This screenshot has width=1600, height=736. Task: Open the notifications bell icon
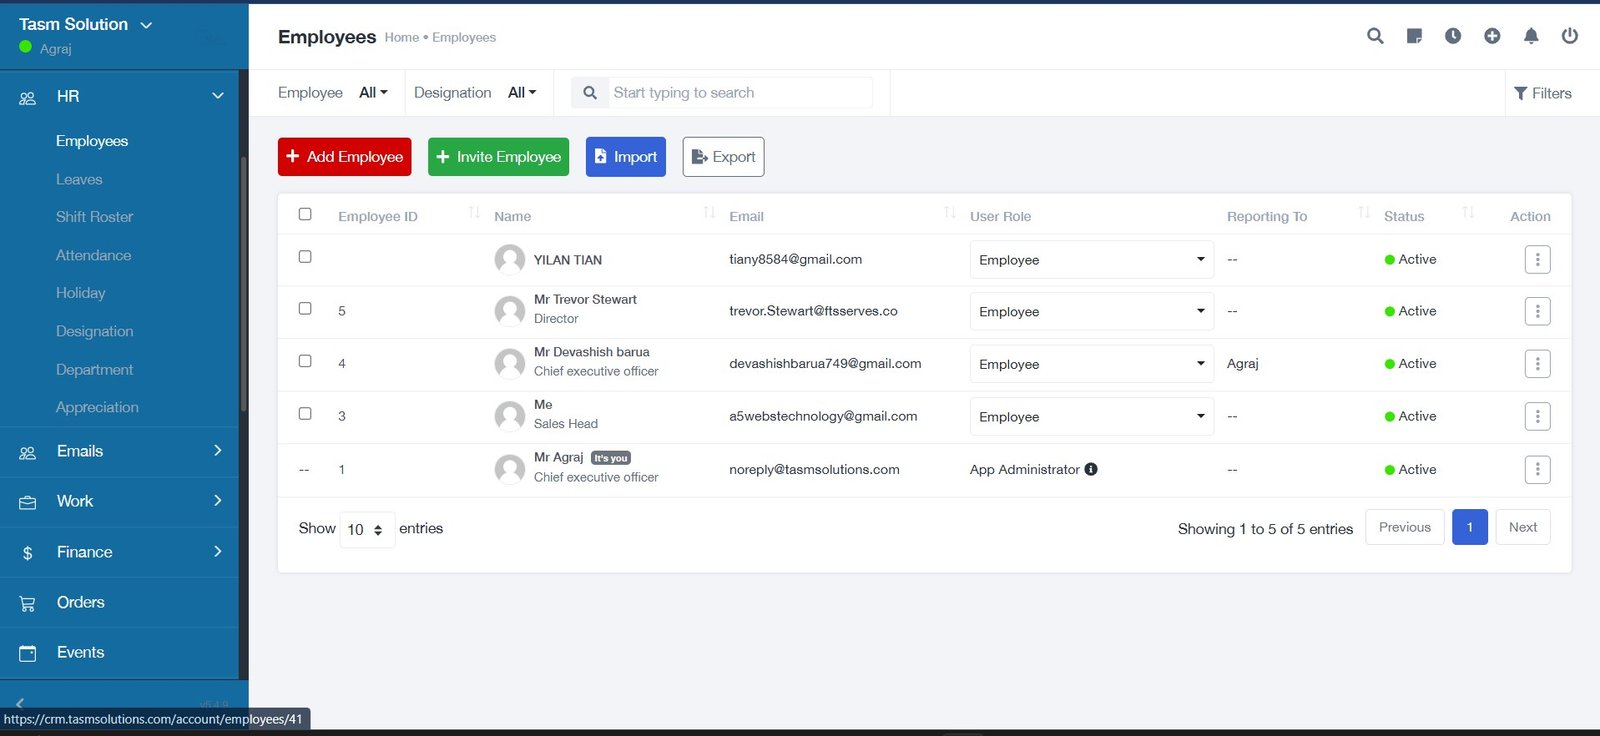tap(1531, 36)
